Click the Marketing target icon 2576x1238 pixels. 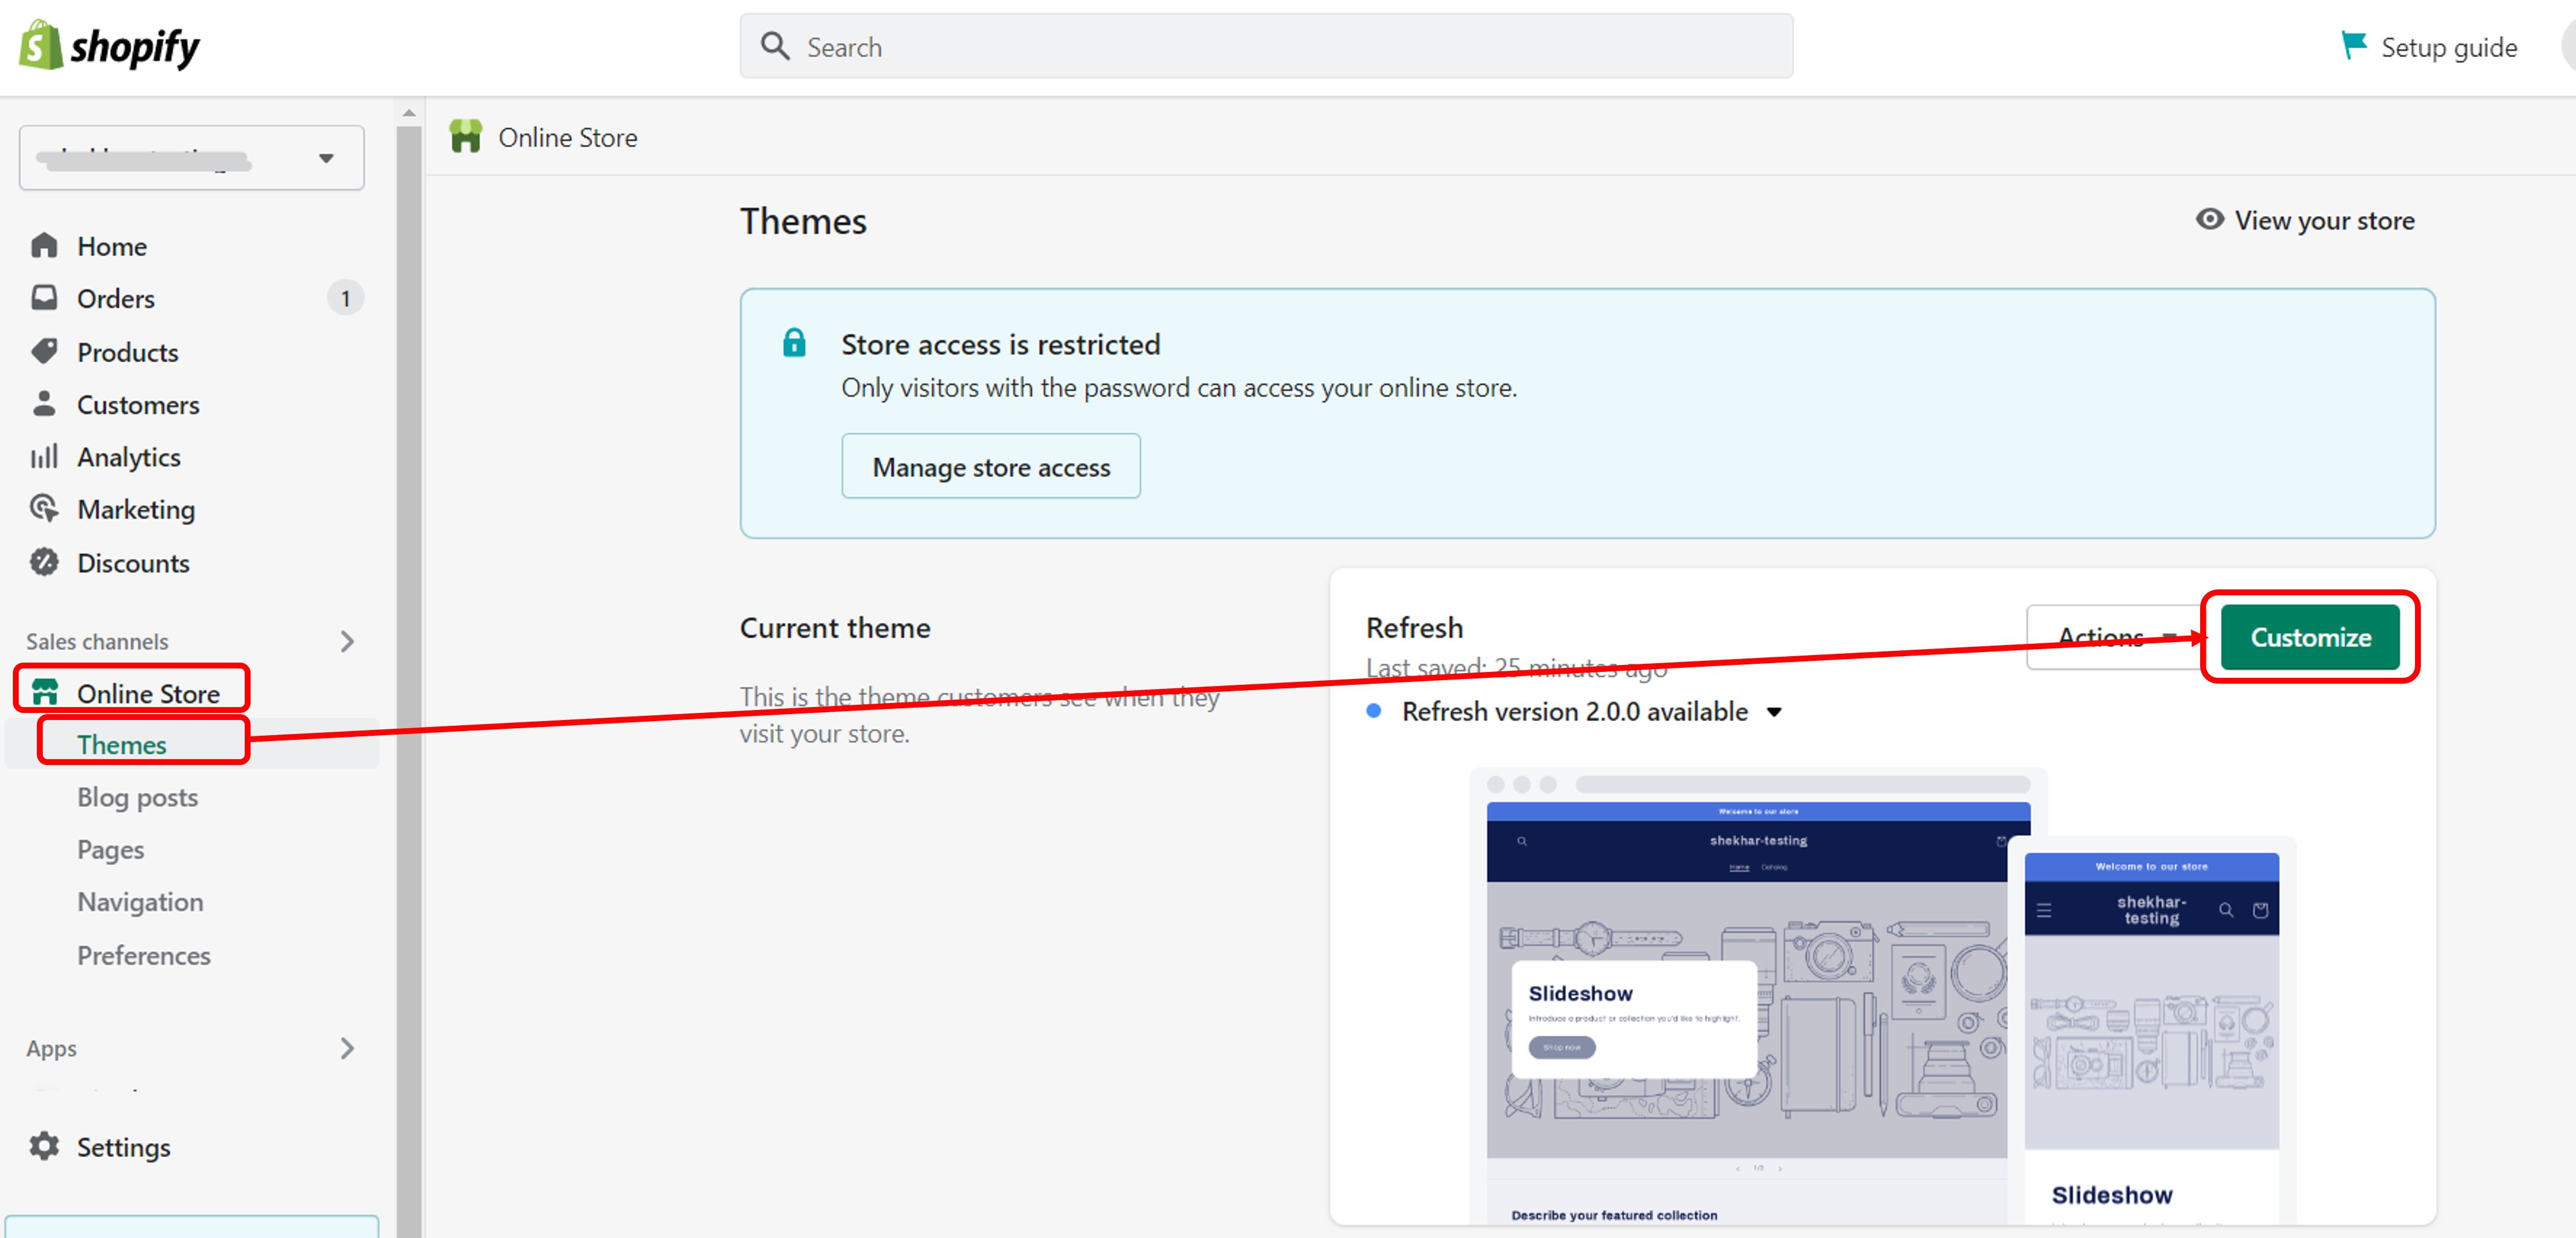tap(44, 509)
